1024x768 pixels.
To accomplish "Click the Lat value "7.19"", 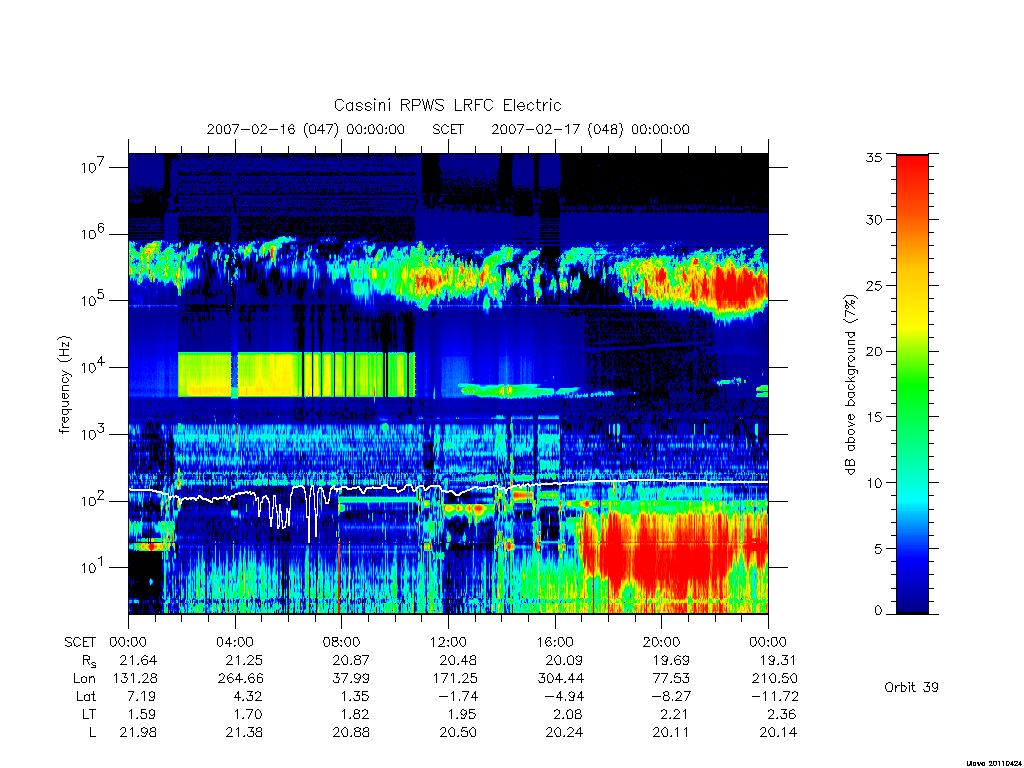I will [142, 696].
